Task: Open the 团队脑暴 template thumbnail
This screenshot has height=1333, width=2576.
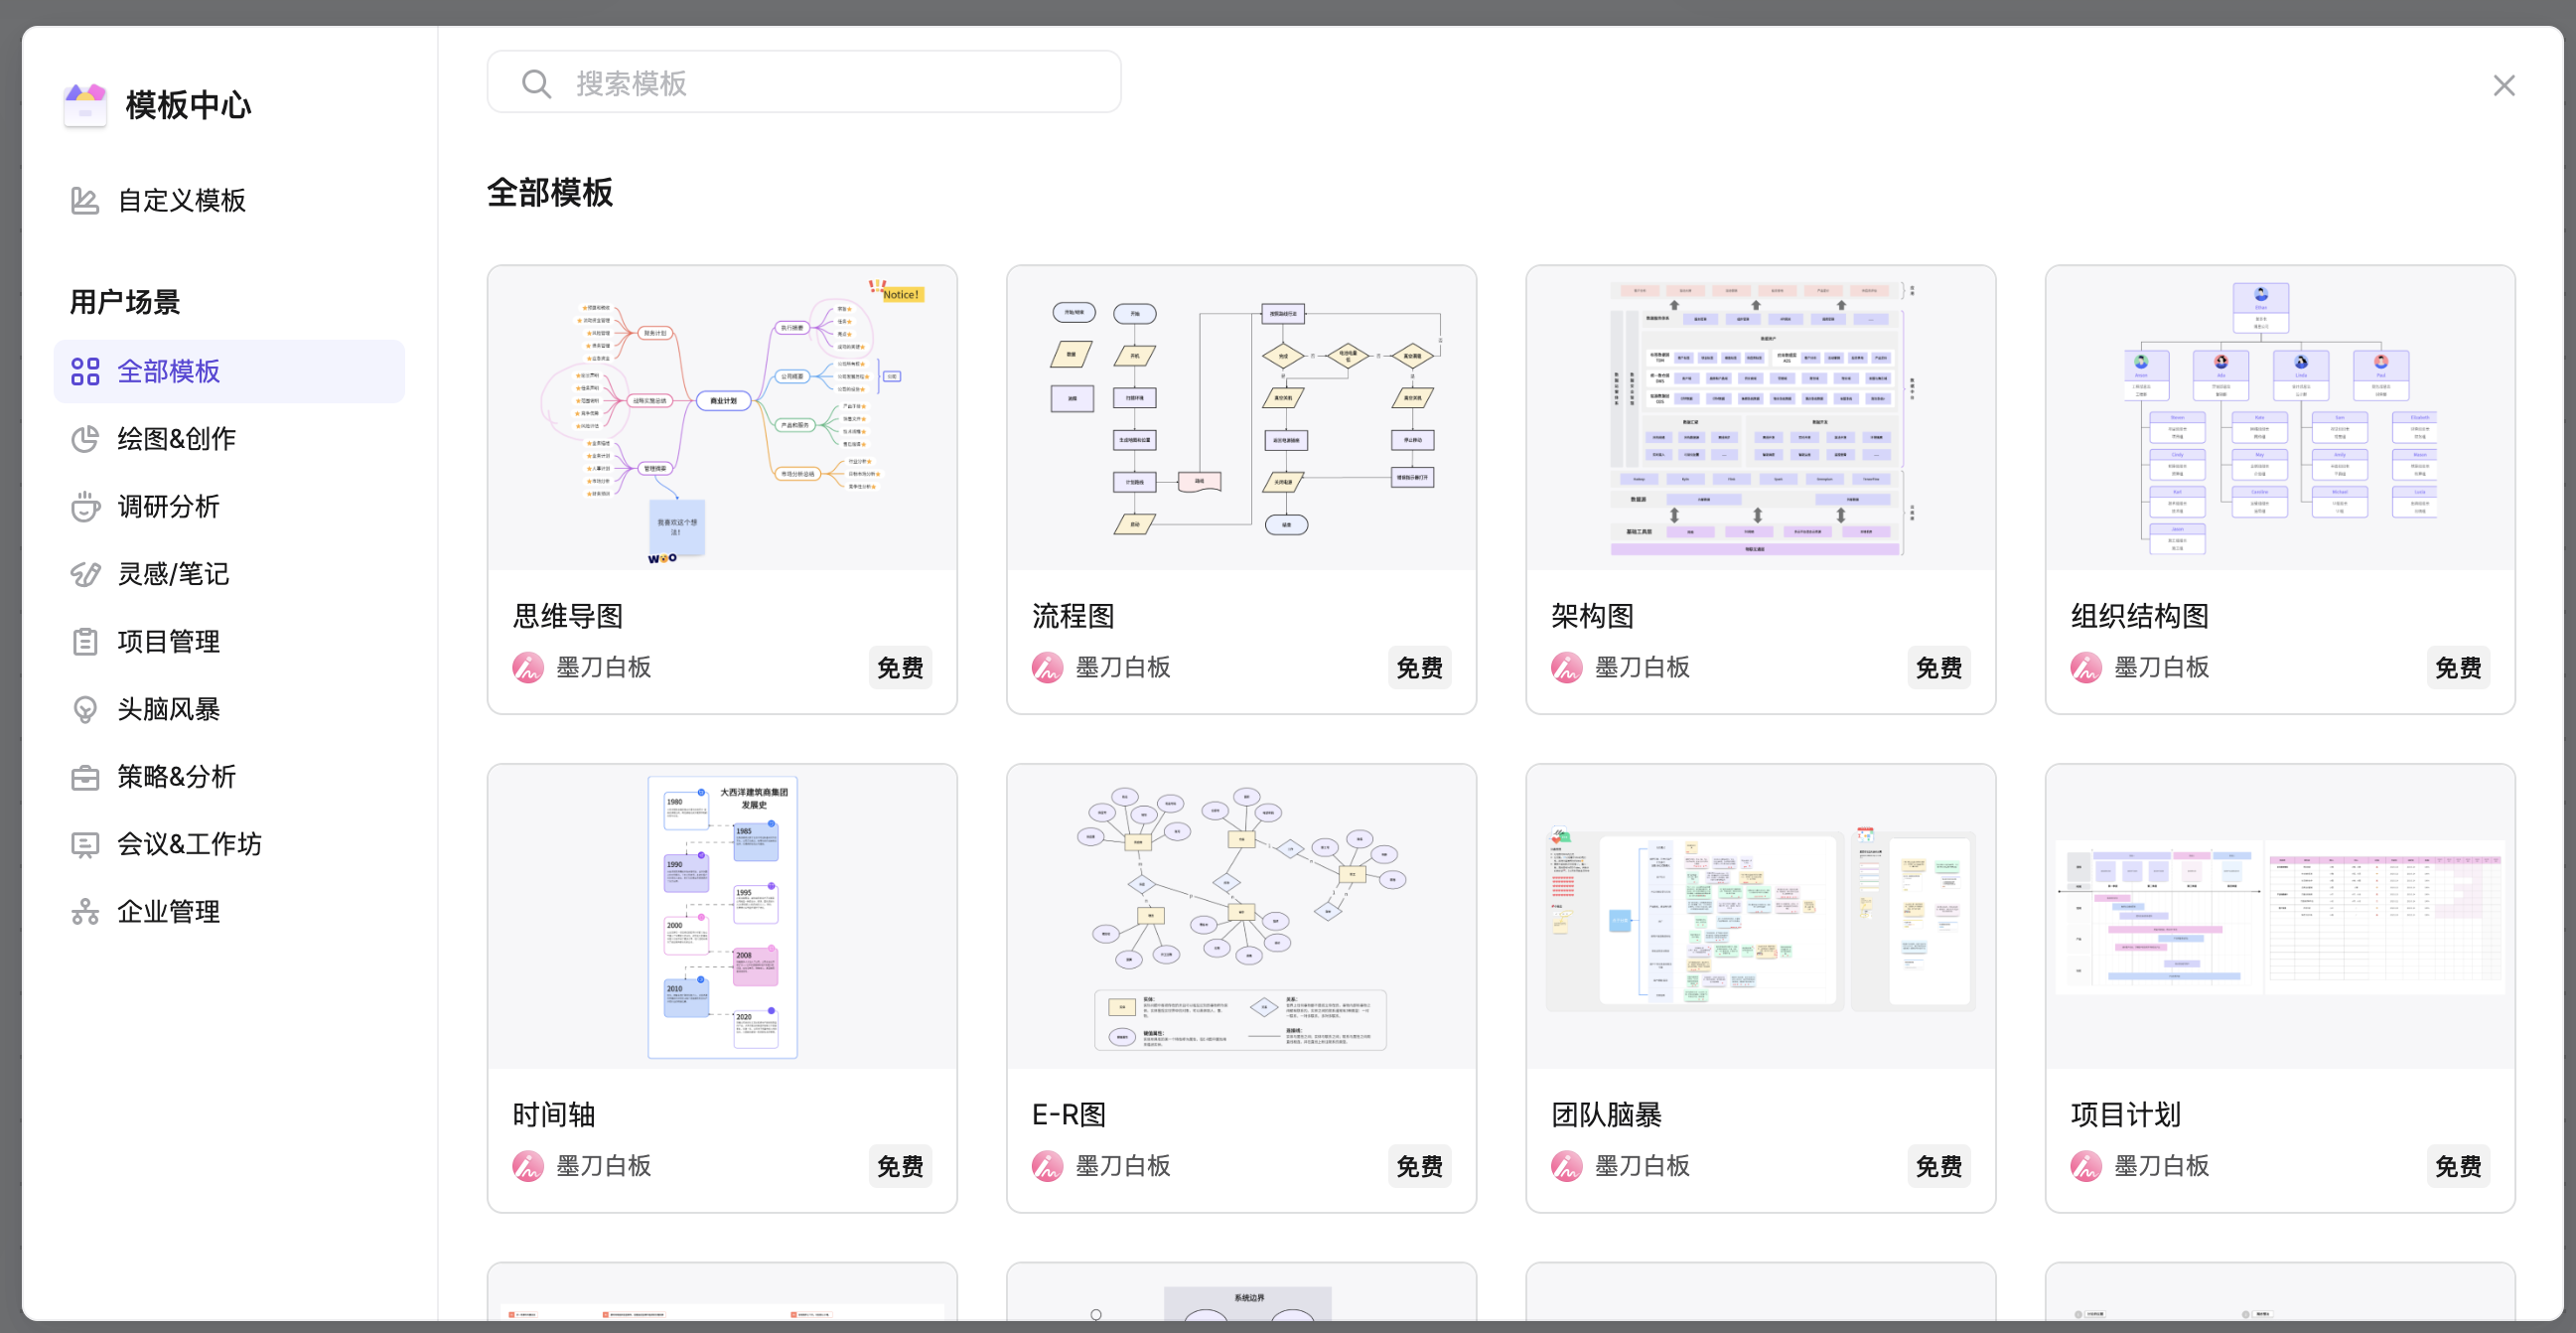Action: click(1760, 917)
